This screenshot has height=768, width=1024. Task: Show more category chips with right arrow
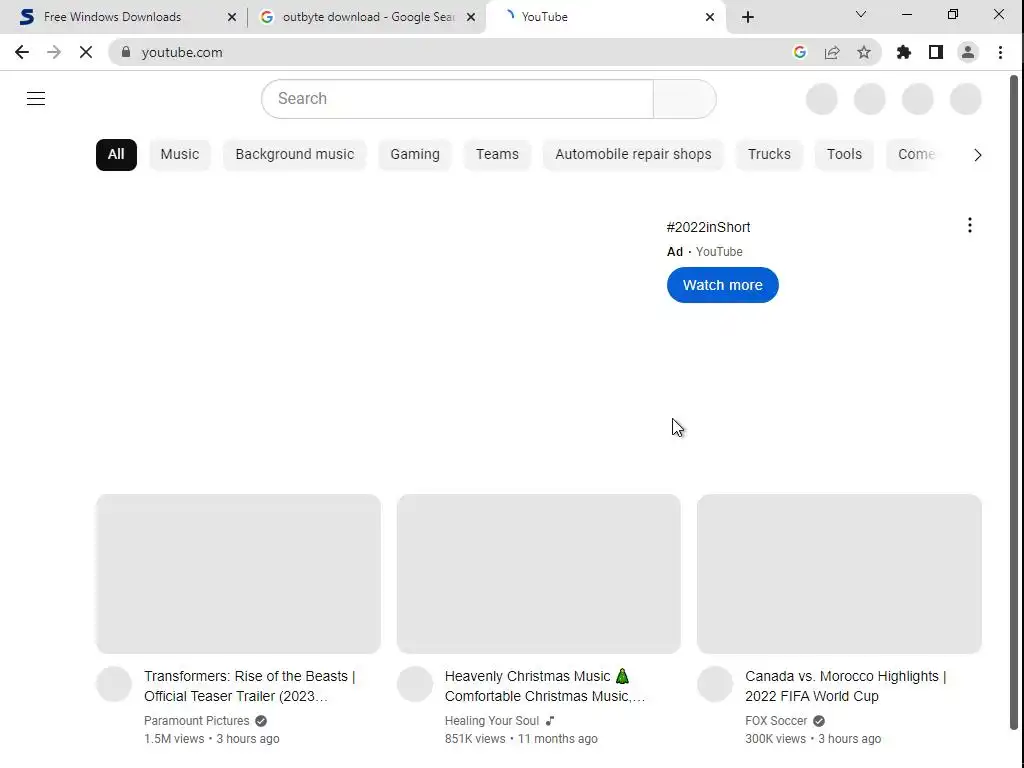pos(978,155)
